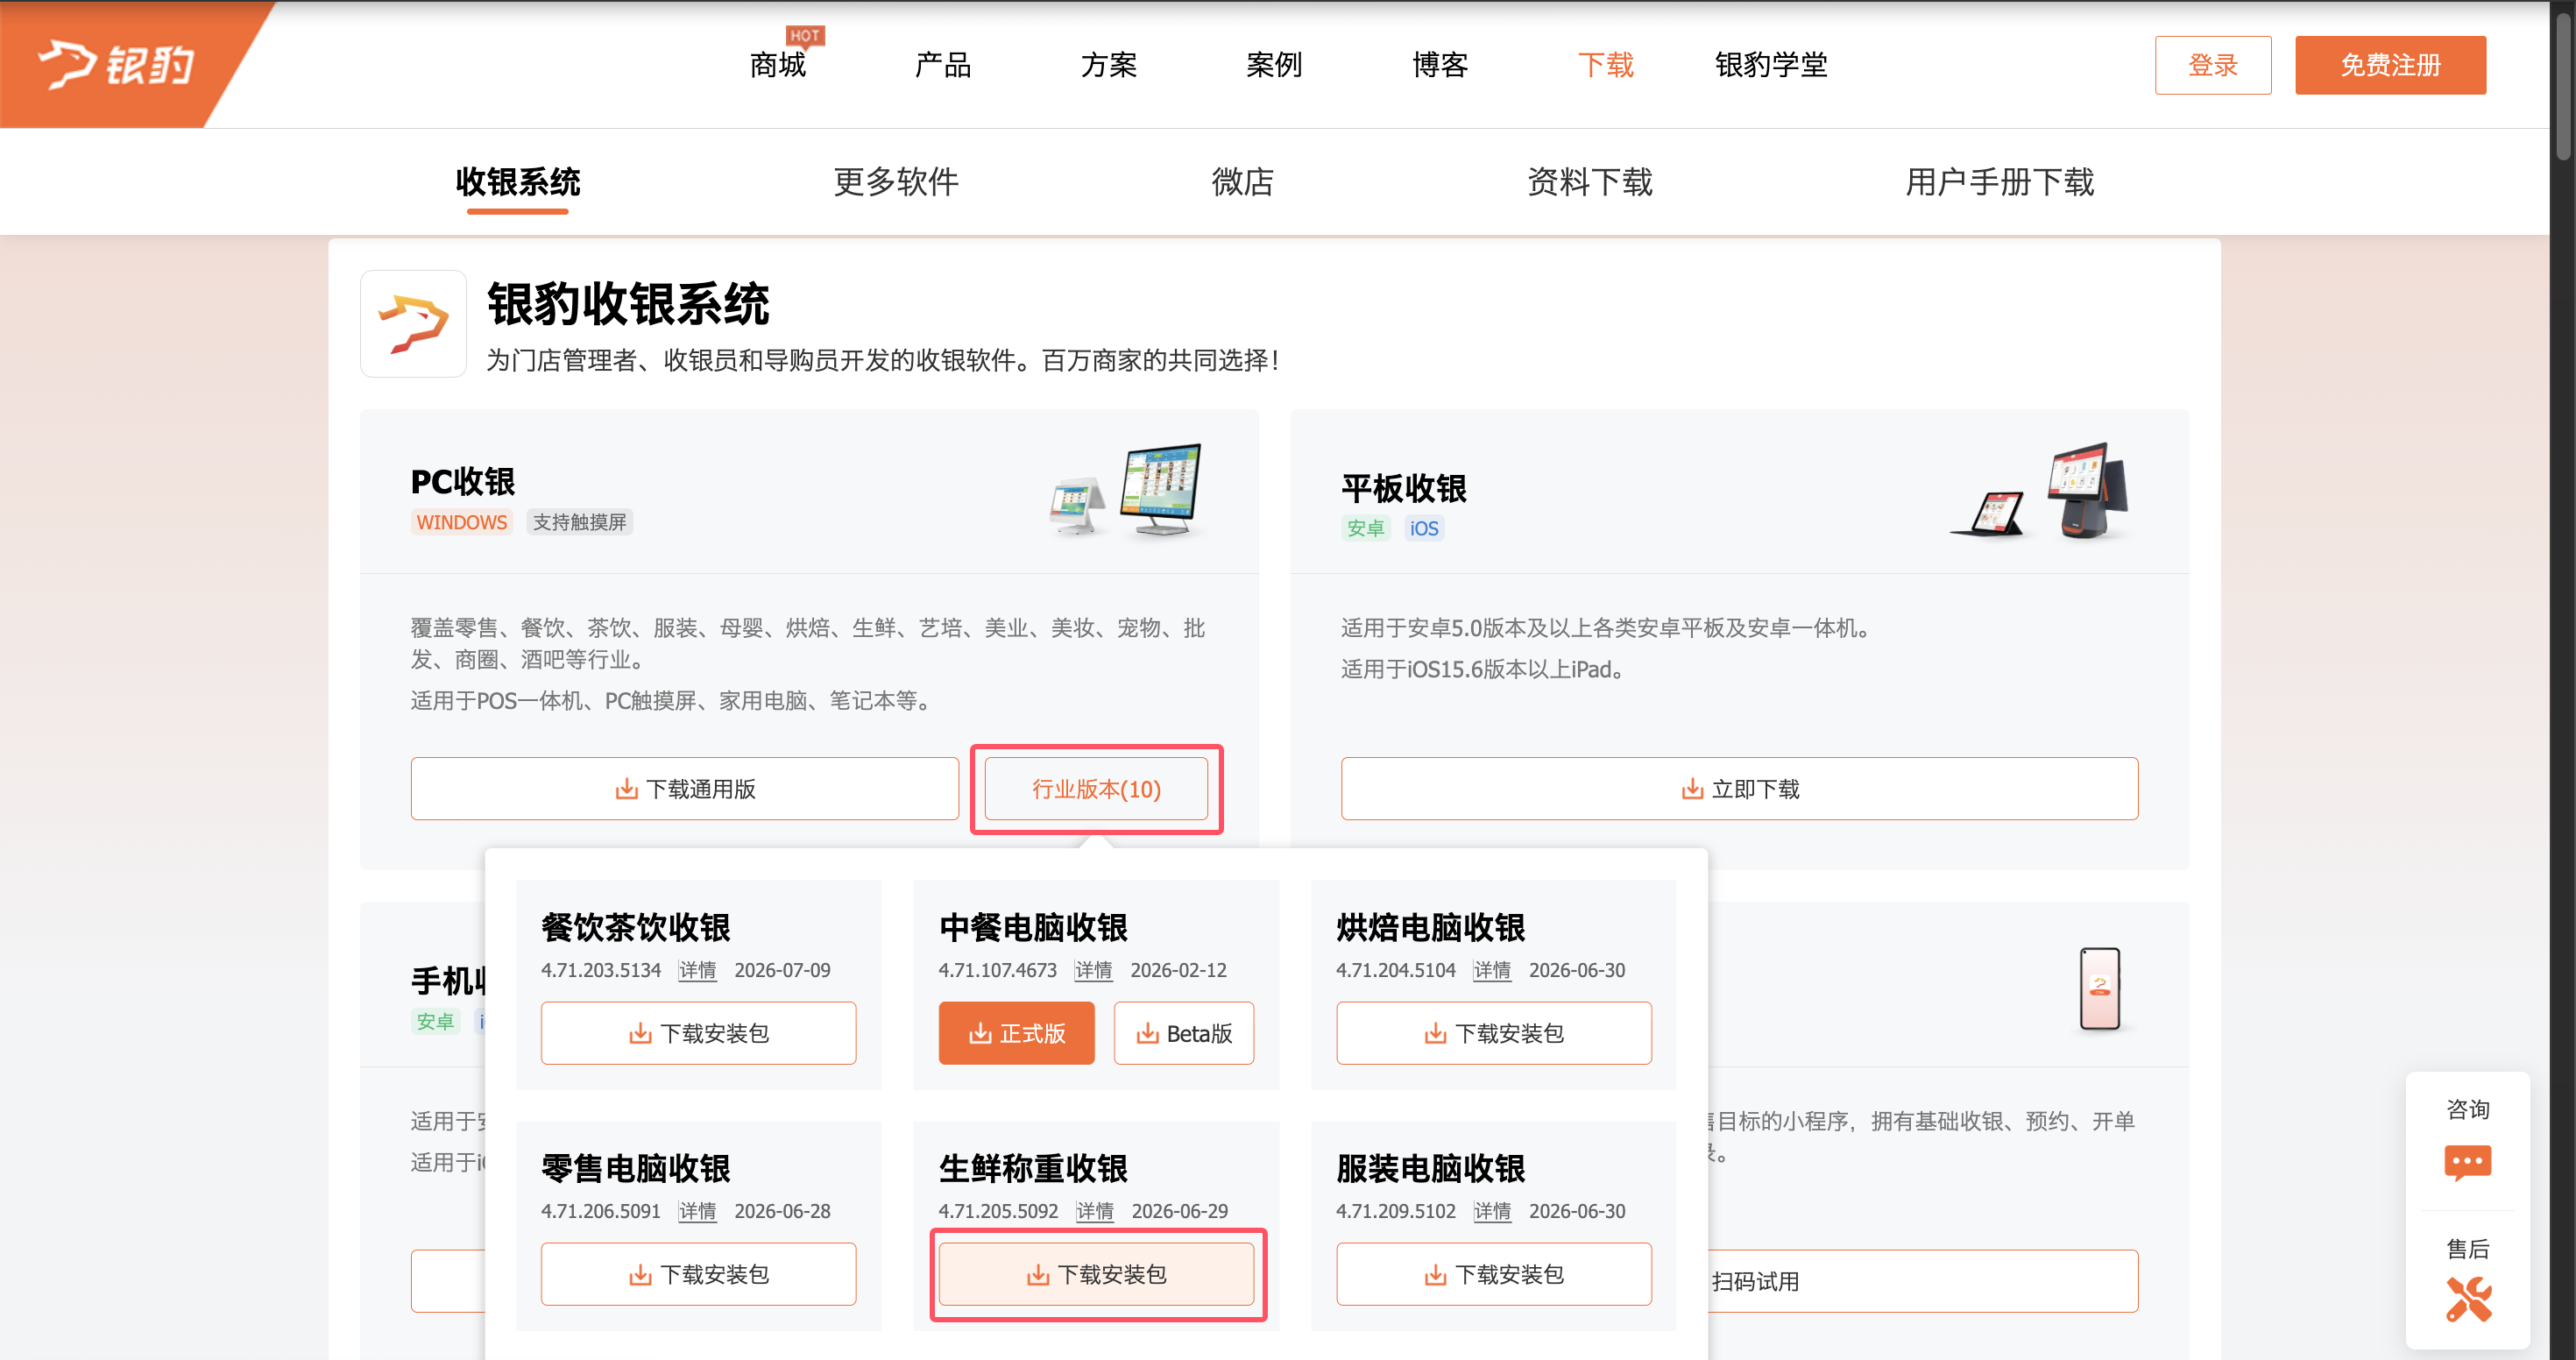Viewport: 2576px width, 1360px height.
Task: Switch to the 微店 tab
Action: point(1242,182)
